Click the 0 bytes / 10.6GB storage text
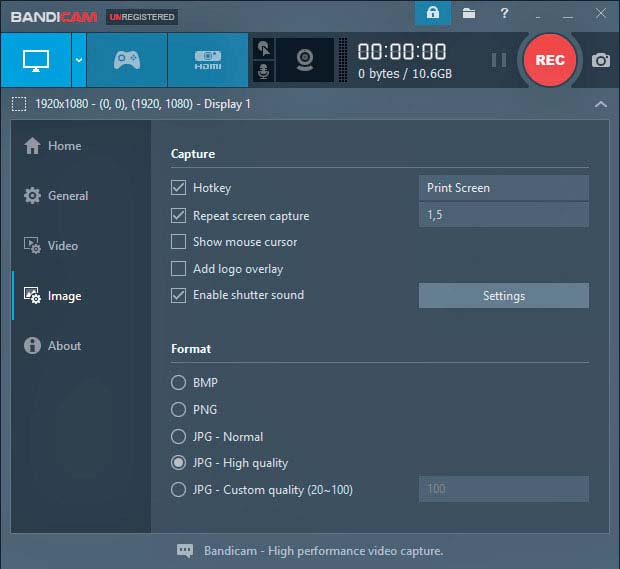620x569 pixels. tap(405, 74)
